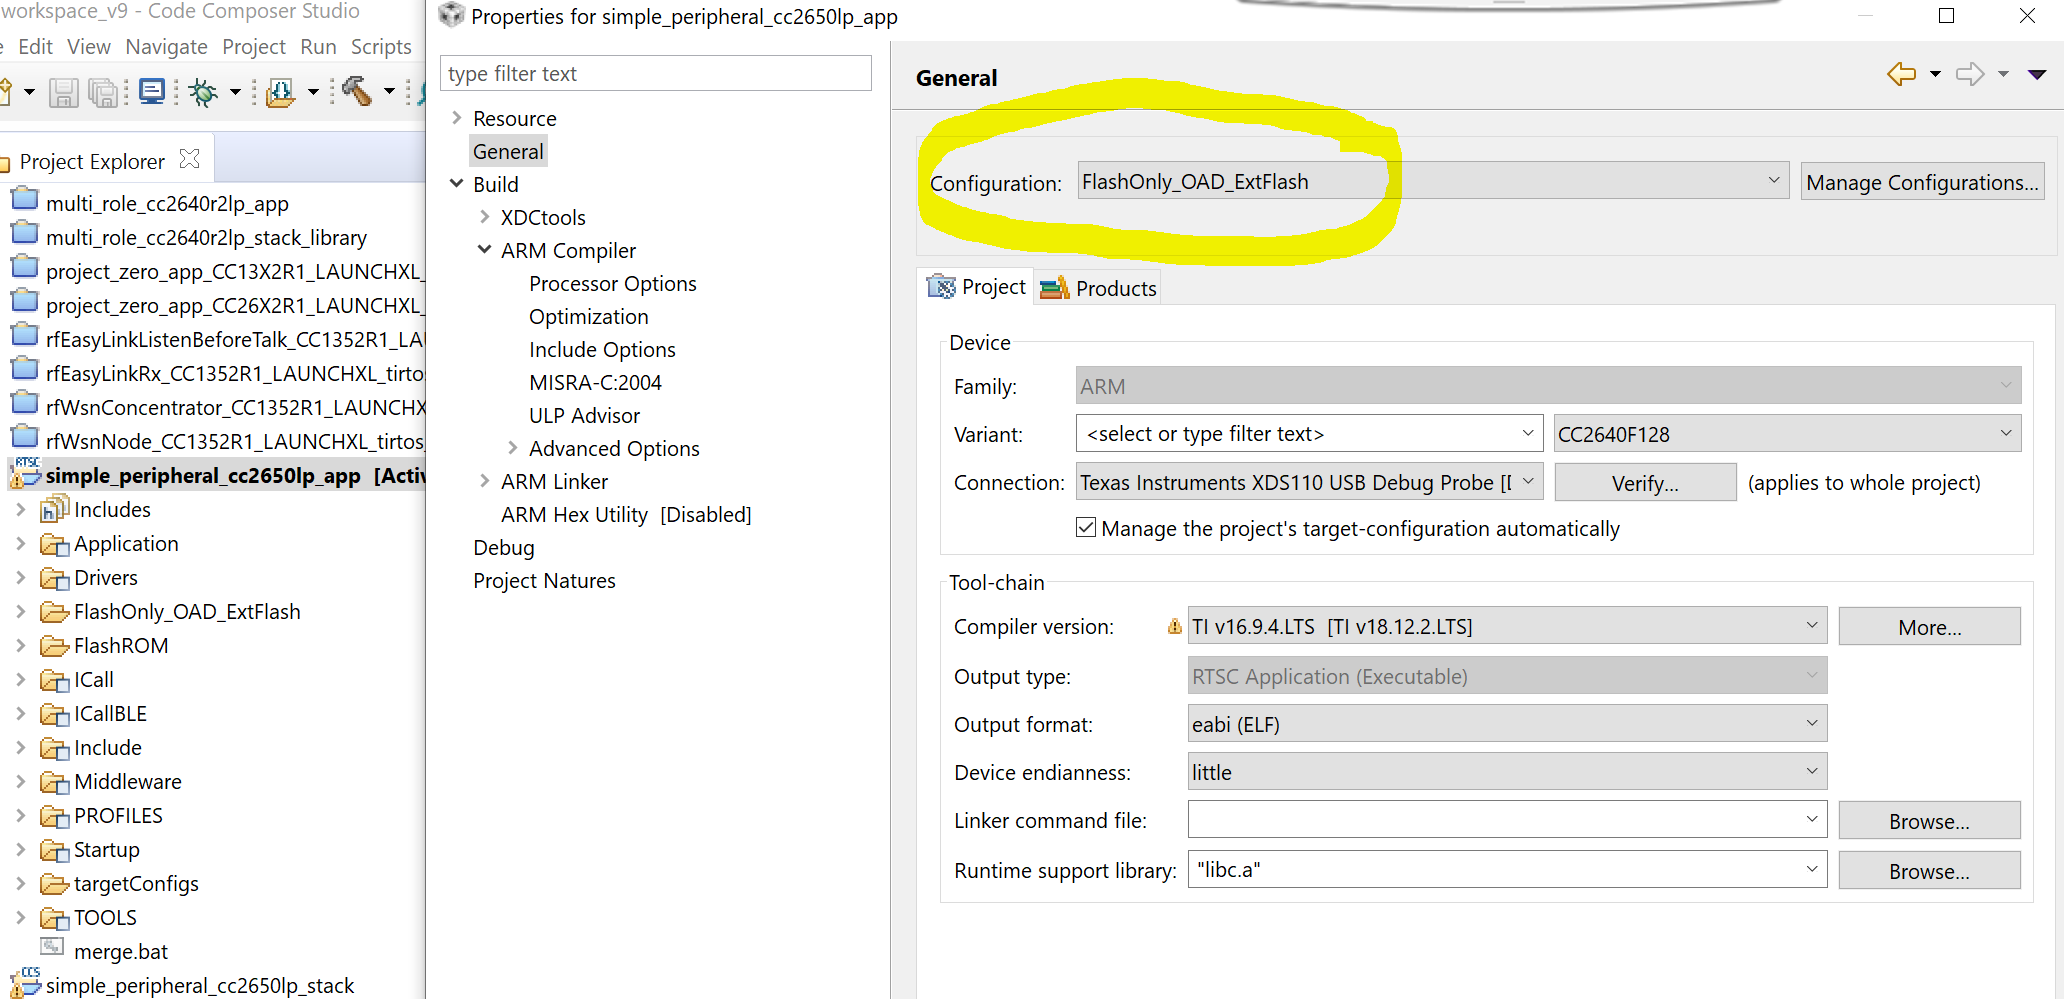Click the Back arrow in General page
This screenshot has height=999, width=2064.
pyautogui.click(x=1901, y=74)
